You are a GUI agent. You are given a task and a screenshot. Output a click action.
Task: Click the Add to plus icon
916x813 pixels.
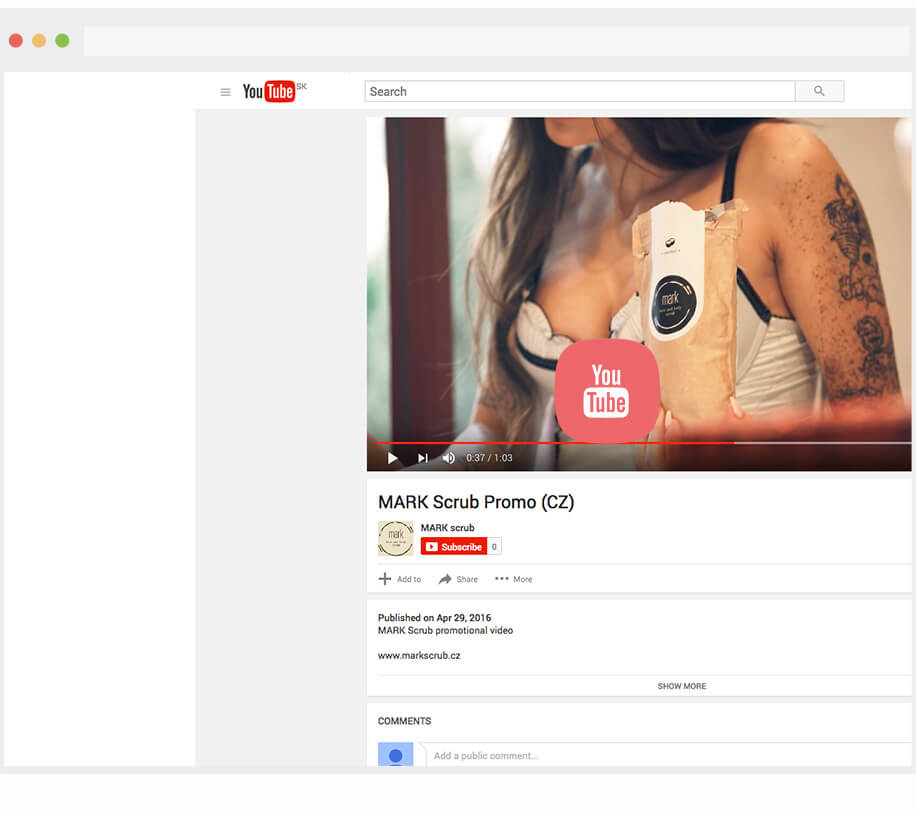click(385, 579)
